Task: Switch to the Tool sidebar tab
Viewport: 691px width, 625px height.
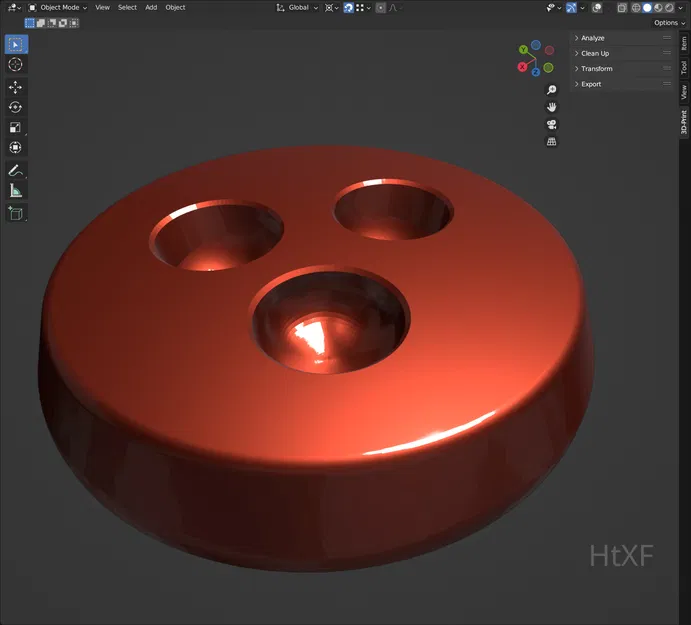Action: [684, 67]
